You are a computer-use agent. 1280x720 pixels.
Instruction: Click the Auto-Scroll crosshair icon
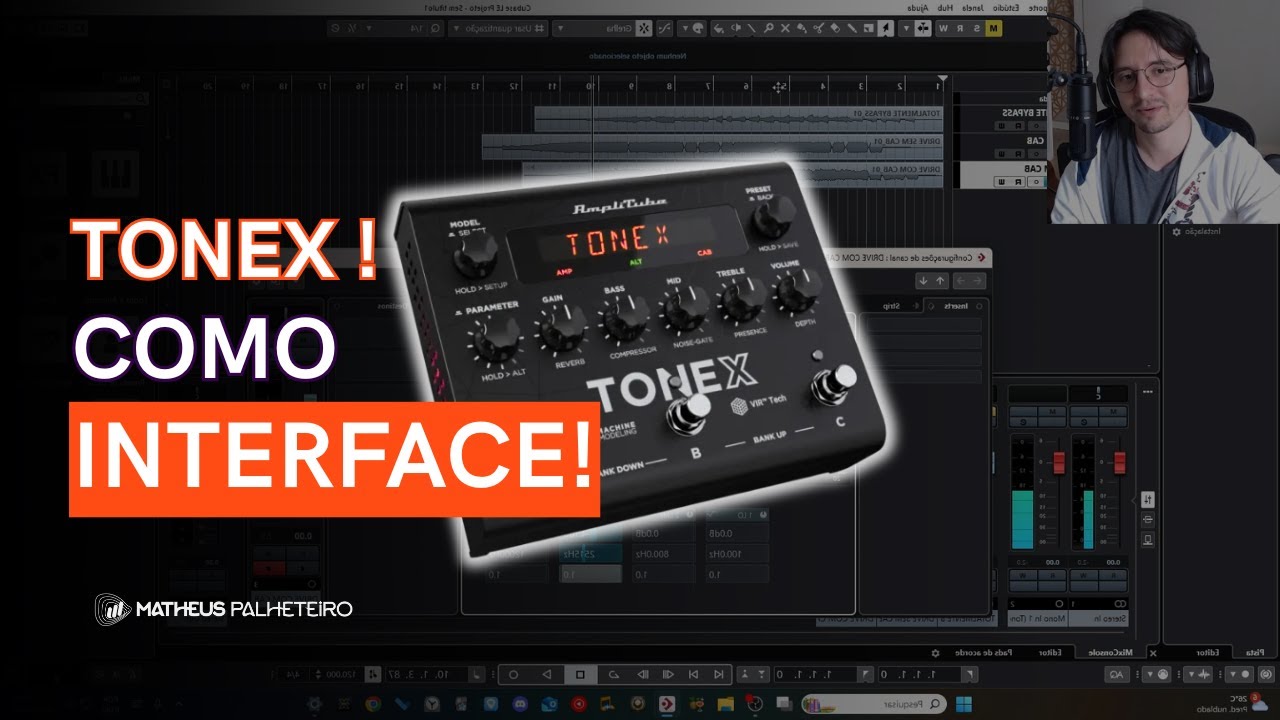click(x=923, y=28)
